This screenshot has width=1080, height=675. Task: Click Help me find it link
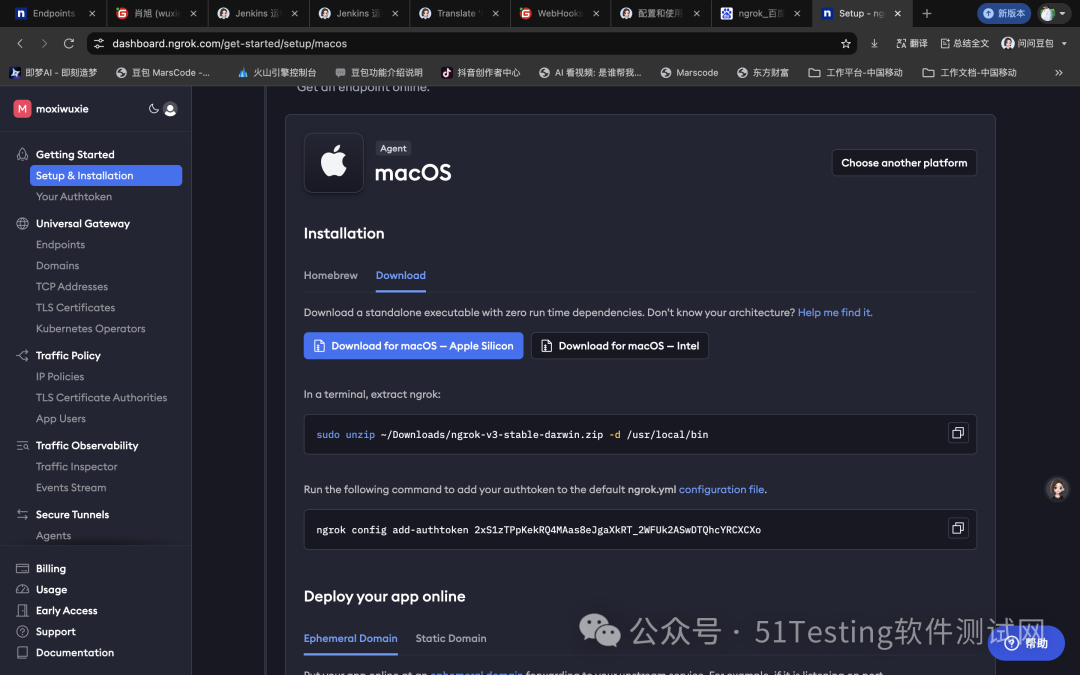pos(835,313)
